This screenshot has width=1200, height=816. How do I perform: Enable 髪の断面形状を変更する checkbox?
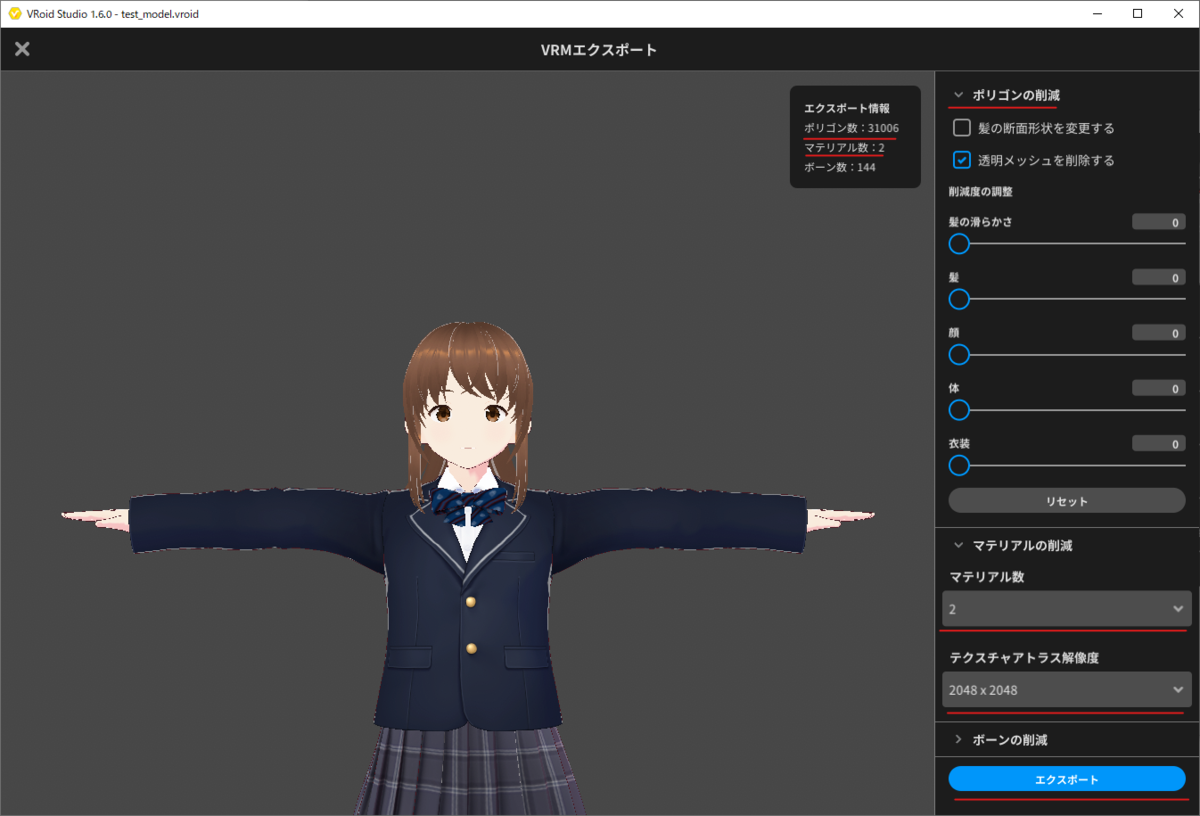(x=962, y=128)
